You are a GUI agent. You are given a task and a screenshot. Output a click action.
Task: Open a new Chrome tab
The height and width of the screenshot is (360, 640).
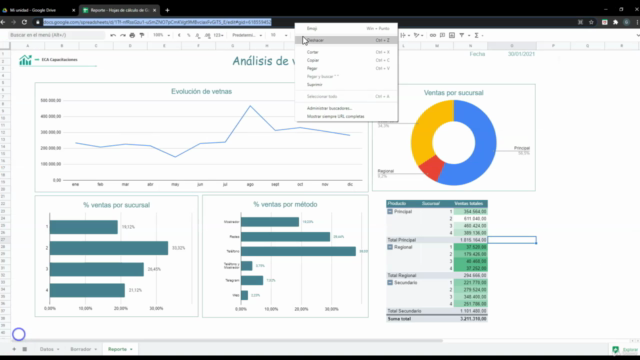click(x=167, y=10)
